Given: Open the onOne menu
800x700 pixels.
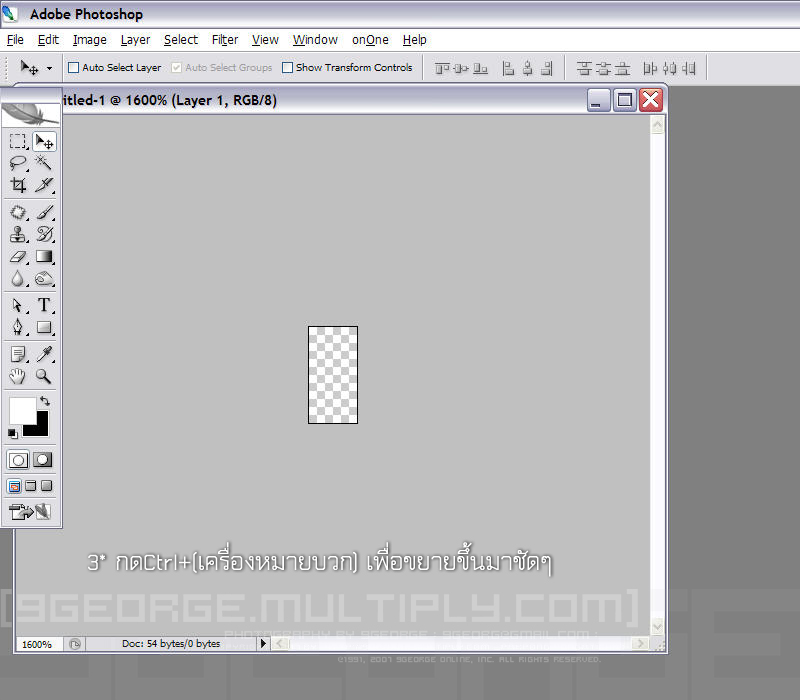Looking at the screenshot, I should (x=370, y=40).
